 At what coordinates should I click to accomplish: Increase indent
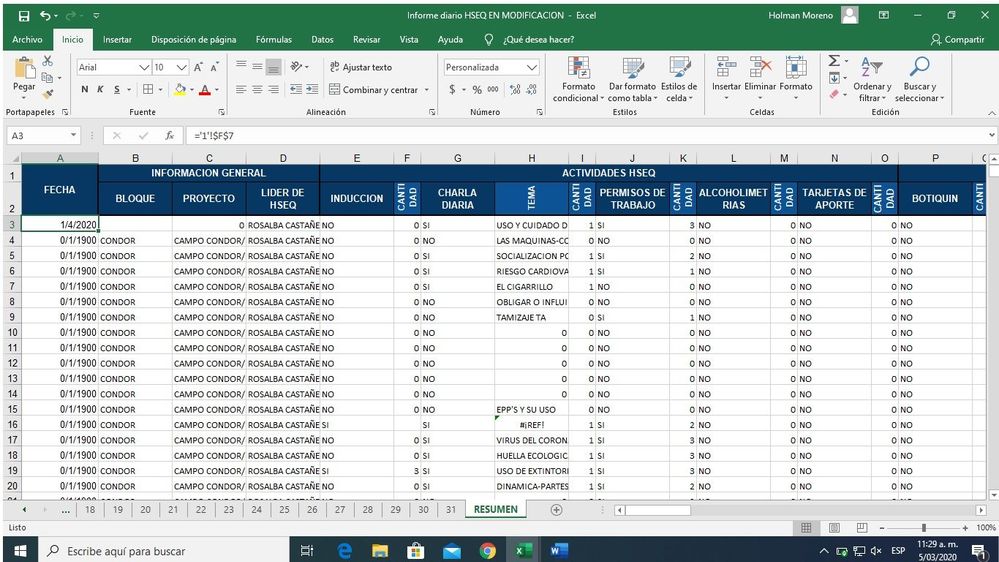click(312, 90)
